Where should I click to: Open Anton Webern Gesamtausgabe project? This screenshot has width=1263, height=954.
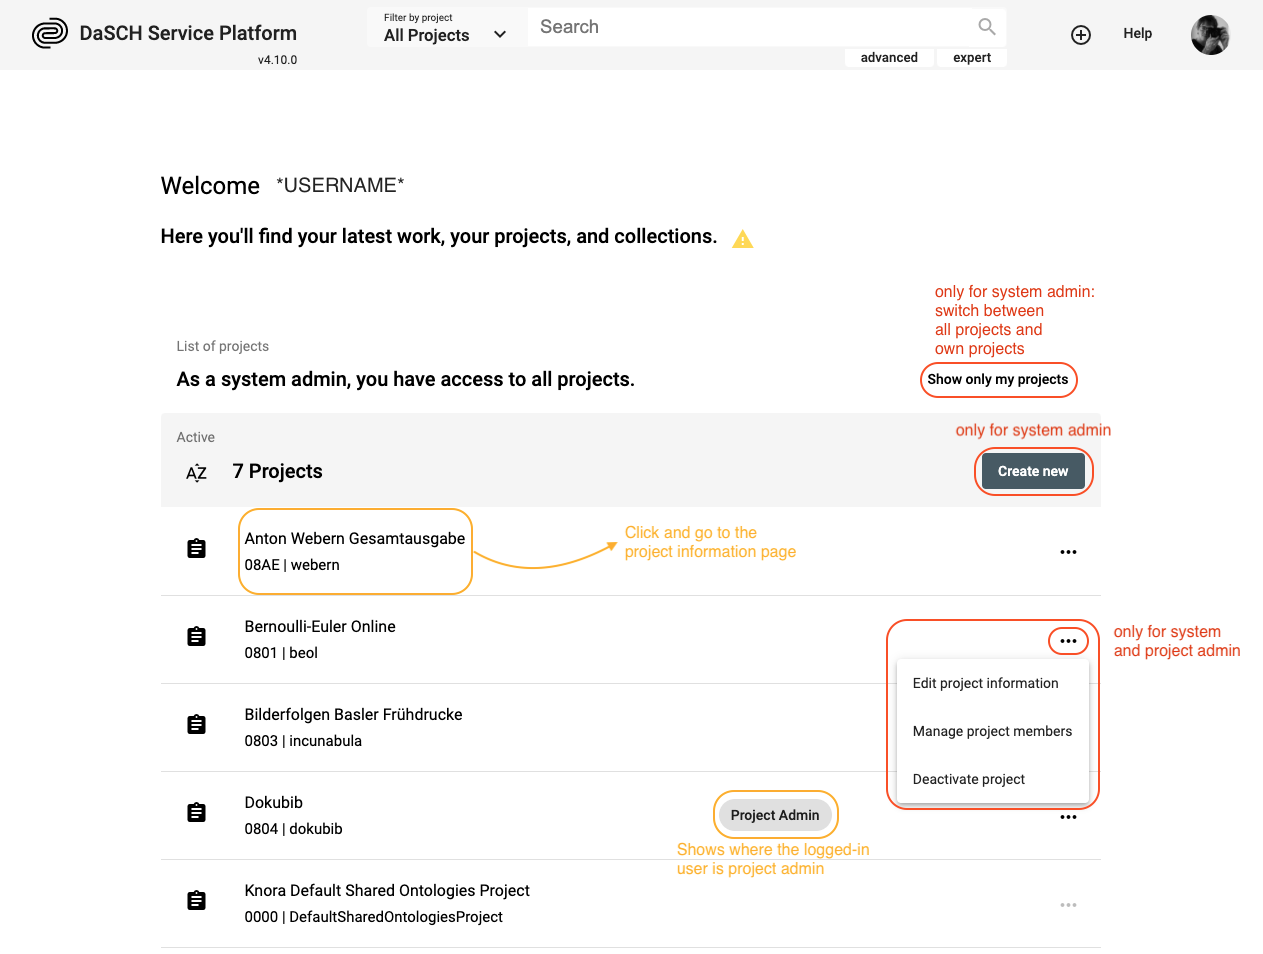355,539
